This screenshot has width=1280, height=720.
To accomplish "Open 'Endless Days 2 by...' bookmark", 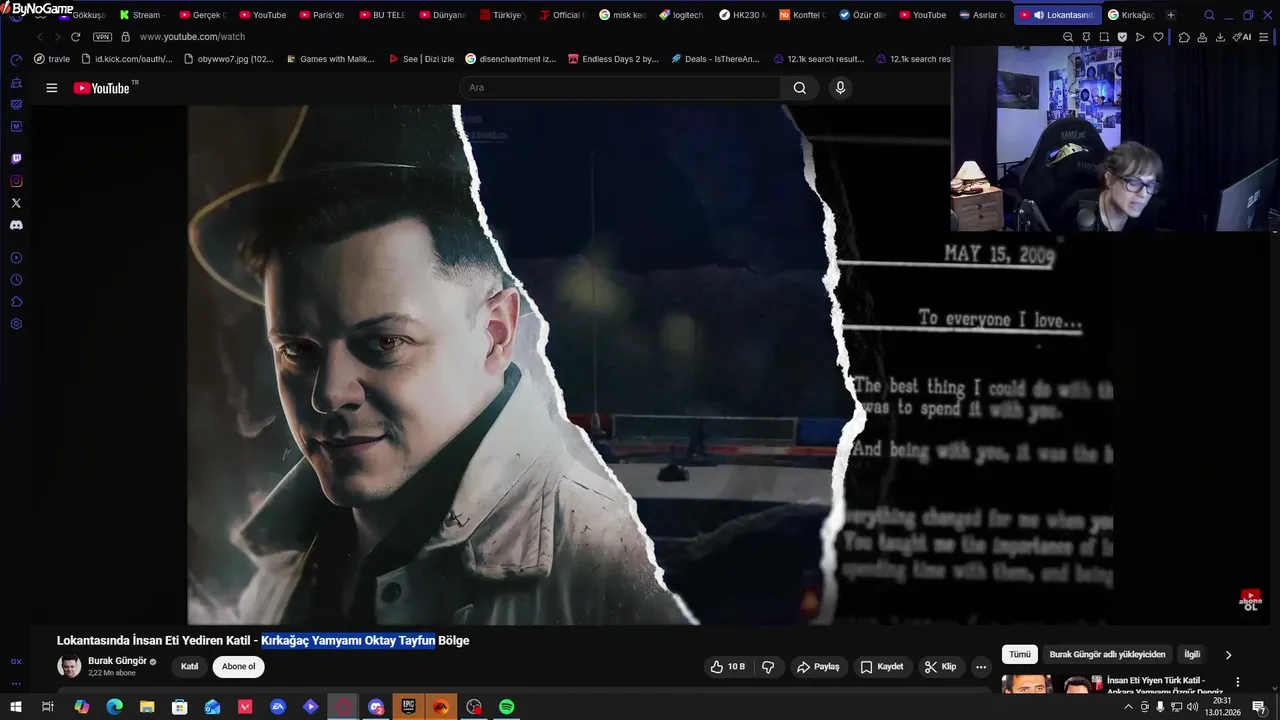I will tap(611, 59).
